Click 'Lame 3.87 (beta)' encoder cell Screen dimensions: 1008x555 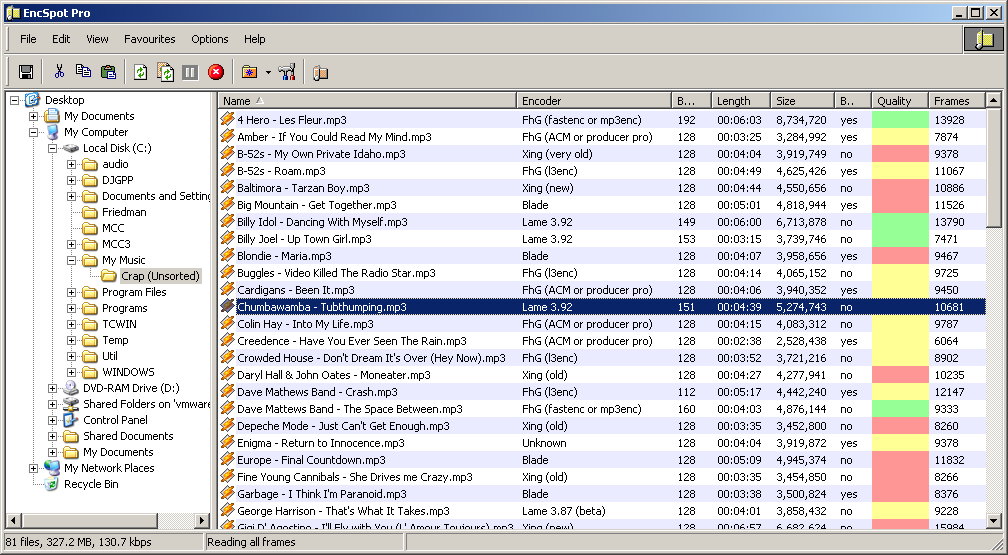pos(564,511)
